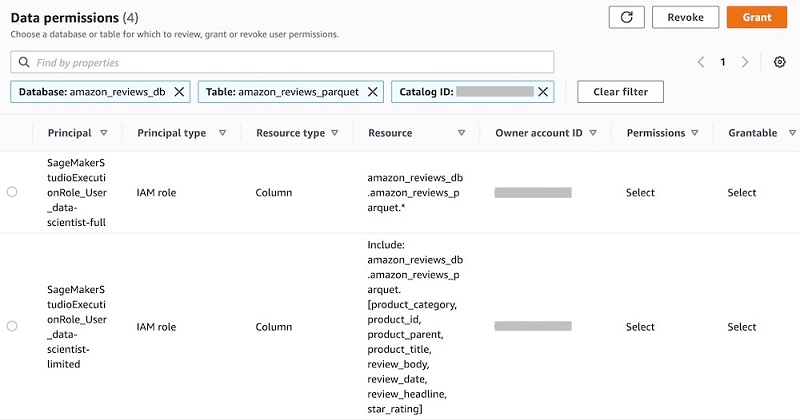Screen dimensions: 800x420
Task: Sort by Resource type column arrow
Action: point(335,133)
